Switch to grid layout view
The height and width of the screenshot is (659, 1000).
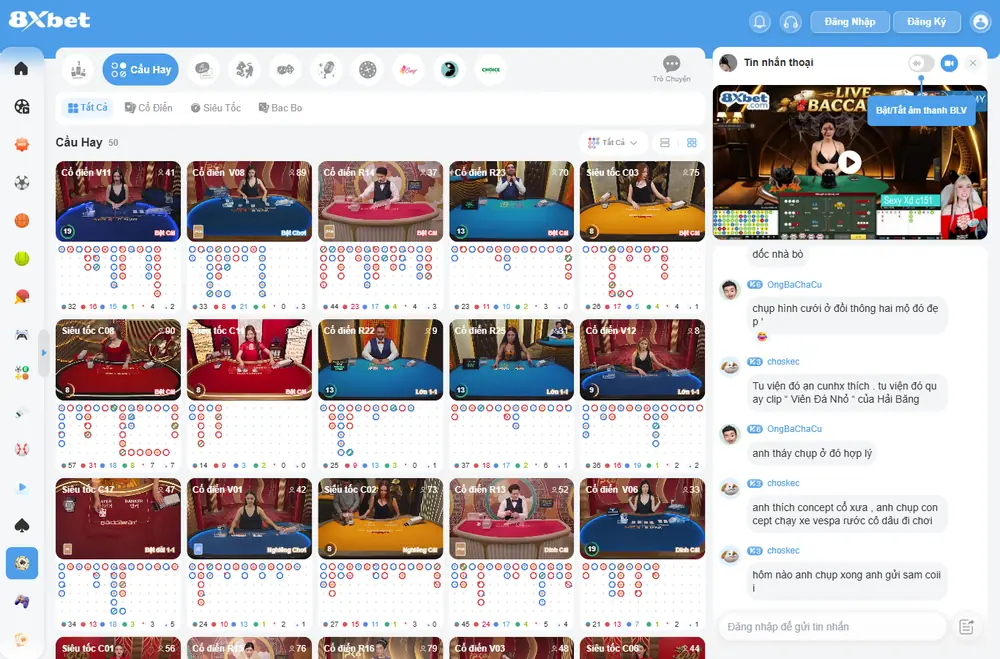tap(692, 142)
